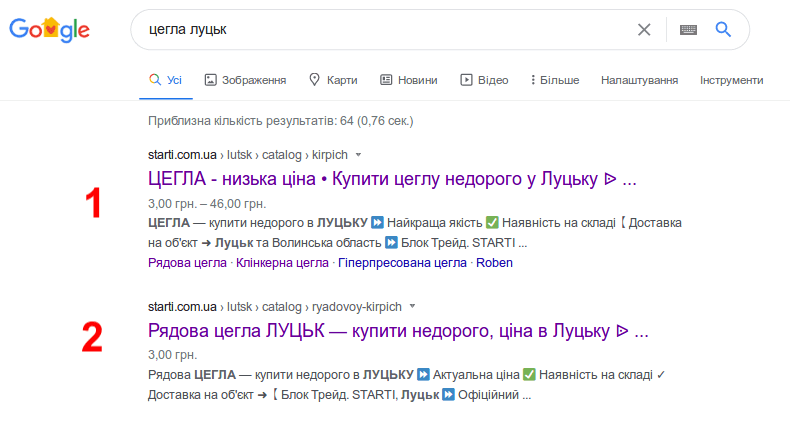Screen dimensions: 790x426
Task: Click the price range '3,00 грн. – 46,00 грн.'
Action: [x=207, y=204]
